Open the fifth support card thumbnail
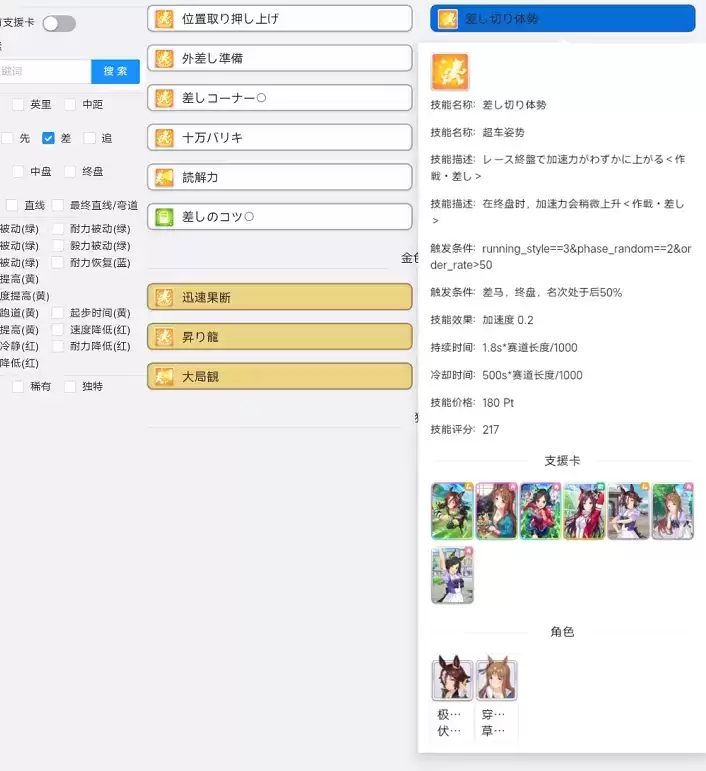 pos(628,511)
